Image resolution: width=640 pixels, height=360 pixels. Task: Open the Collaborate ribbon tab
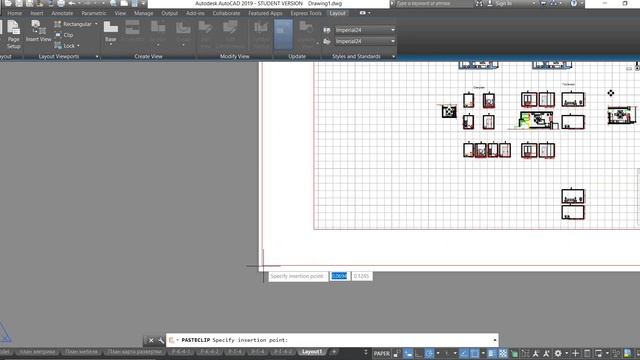tap(226, 13)
